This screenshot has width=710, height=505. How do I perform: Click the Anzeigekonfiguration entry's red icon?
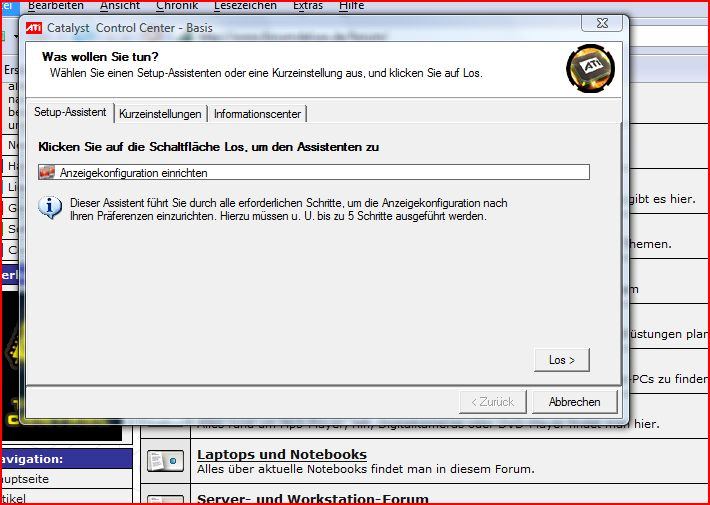pyautogui.click(x=47, y=173)
